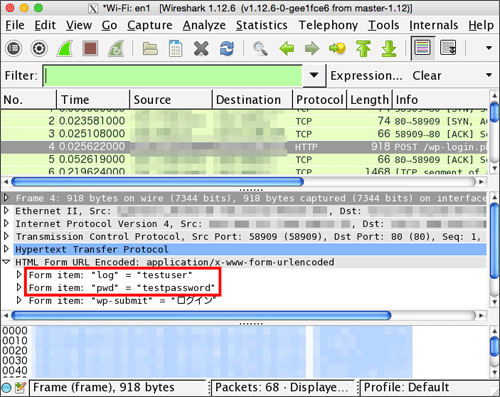The width and height of the screenshot is (500, 397).
Task: Sort by the Destination column header
Action: [x=252, y=100]
